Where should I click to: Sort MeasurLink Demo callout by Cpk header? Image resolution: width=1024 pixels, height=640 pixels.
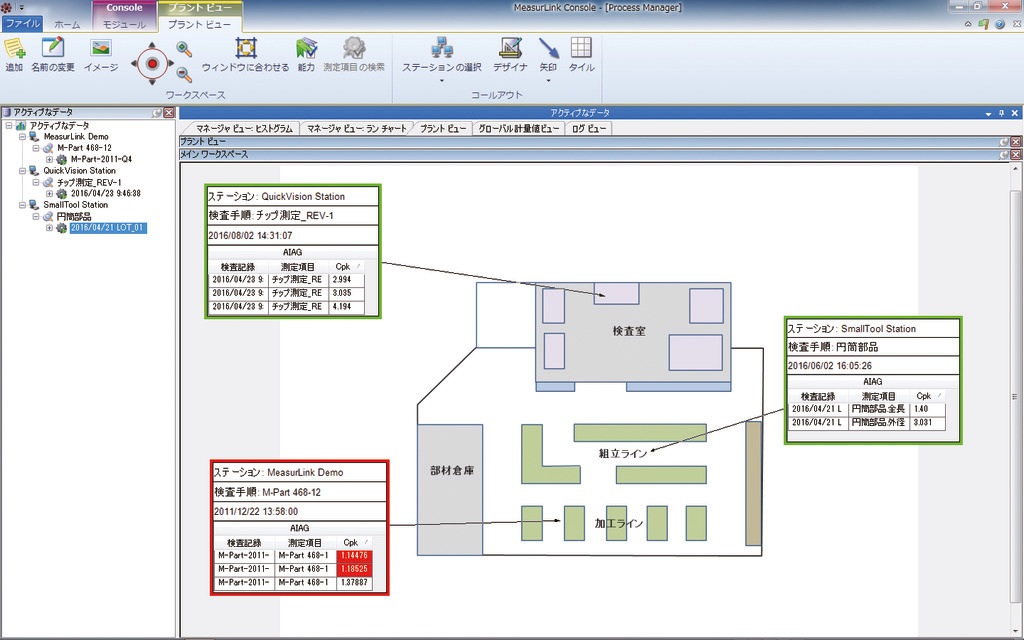[355, 542]
